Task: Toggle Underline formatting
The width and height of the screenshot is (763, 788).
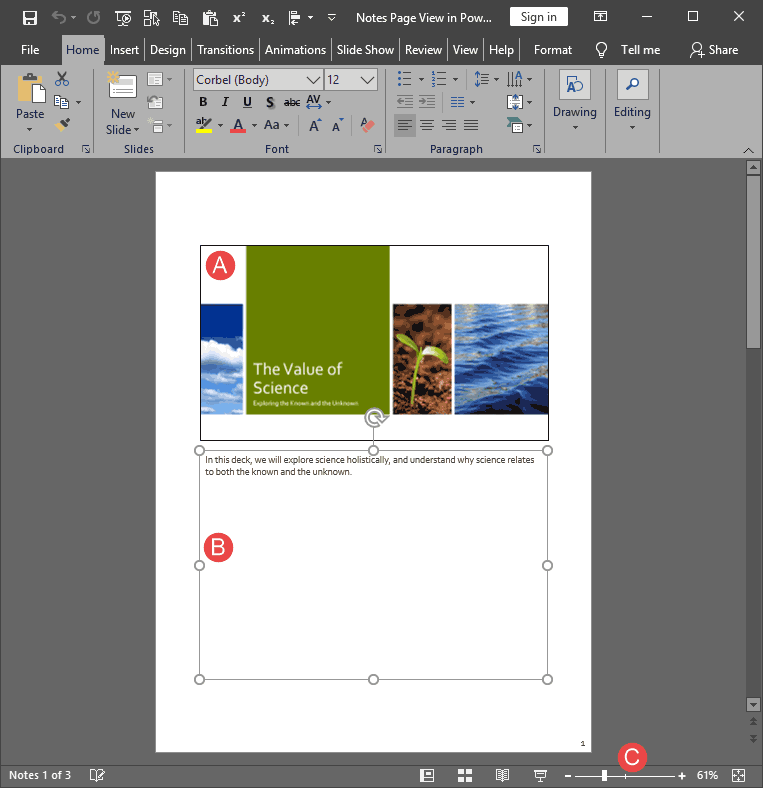Action: tap(247, 102)
